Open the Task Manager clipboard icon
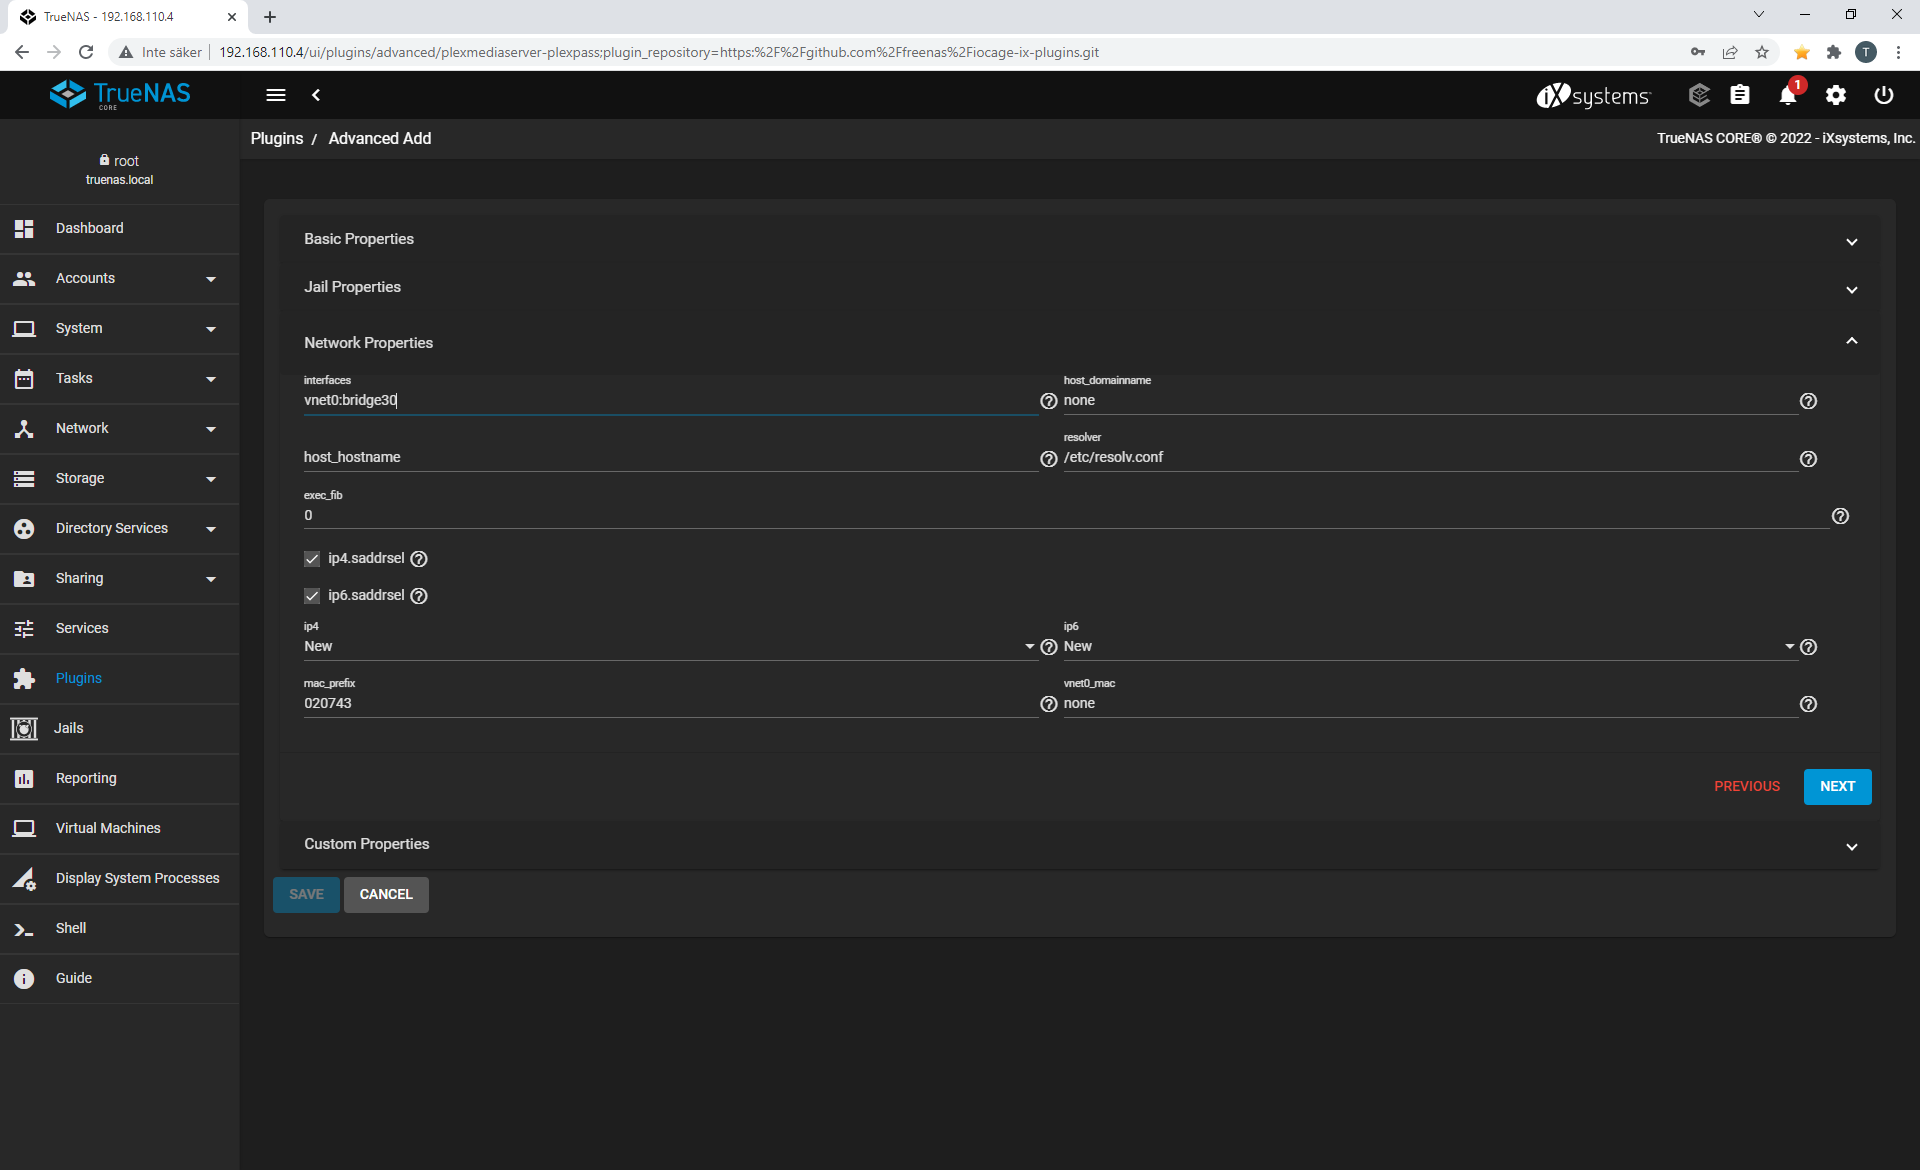The height and width of the screenshot is (1170, 1920). [1740, 95]
